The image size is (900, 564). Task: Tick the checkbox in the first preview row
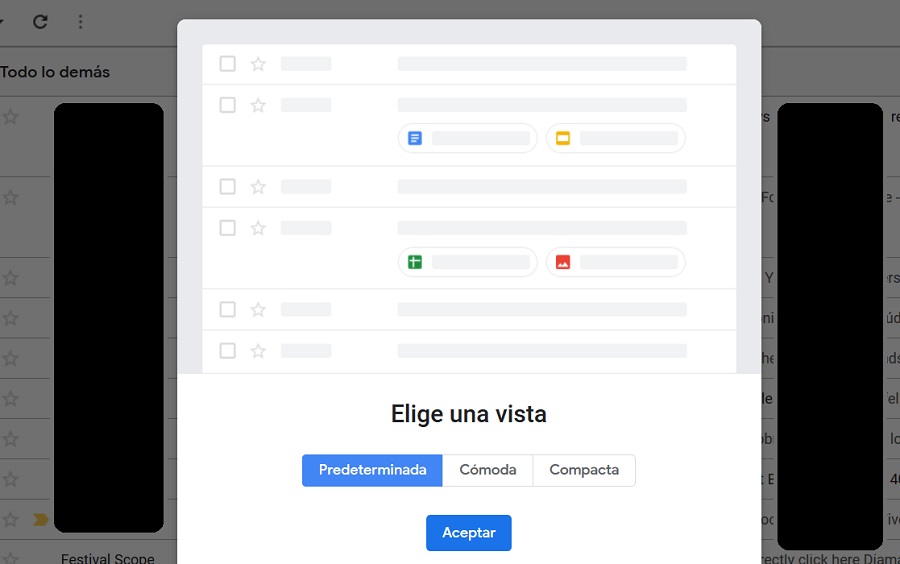[x=227, y=64]
